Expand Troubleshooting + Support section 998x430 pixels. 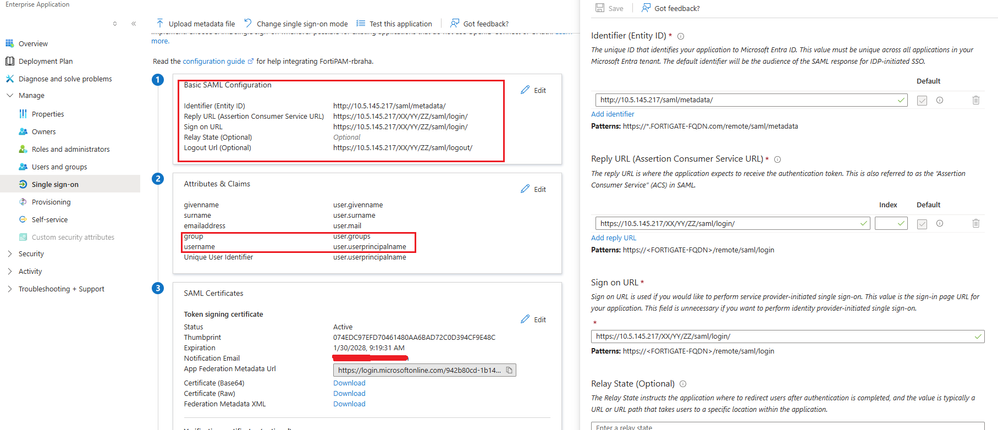tap(10, 289)
